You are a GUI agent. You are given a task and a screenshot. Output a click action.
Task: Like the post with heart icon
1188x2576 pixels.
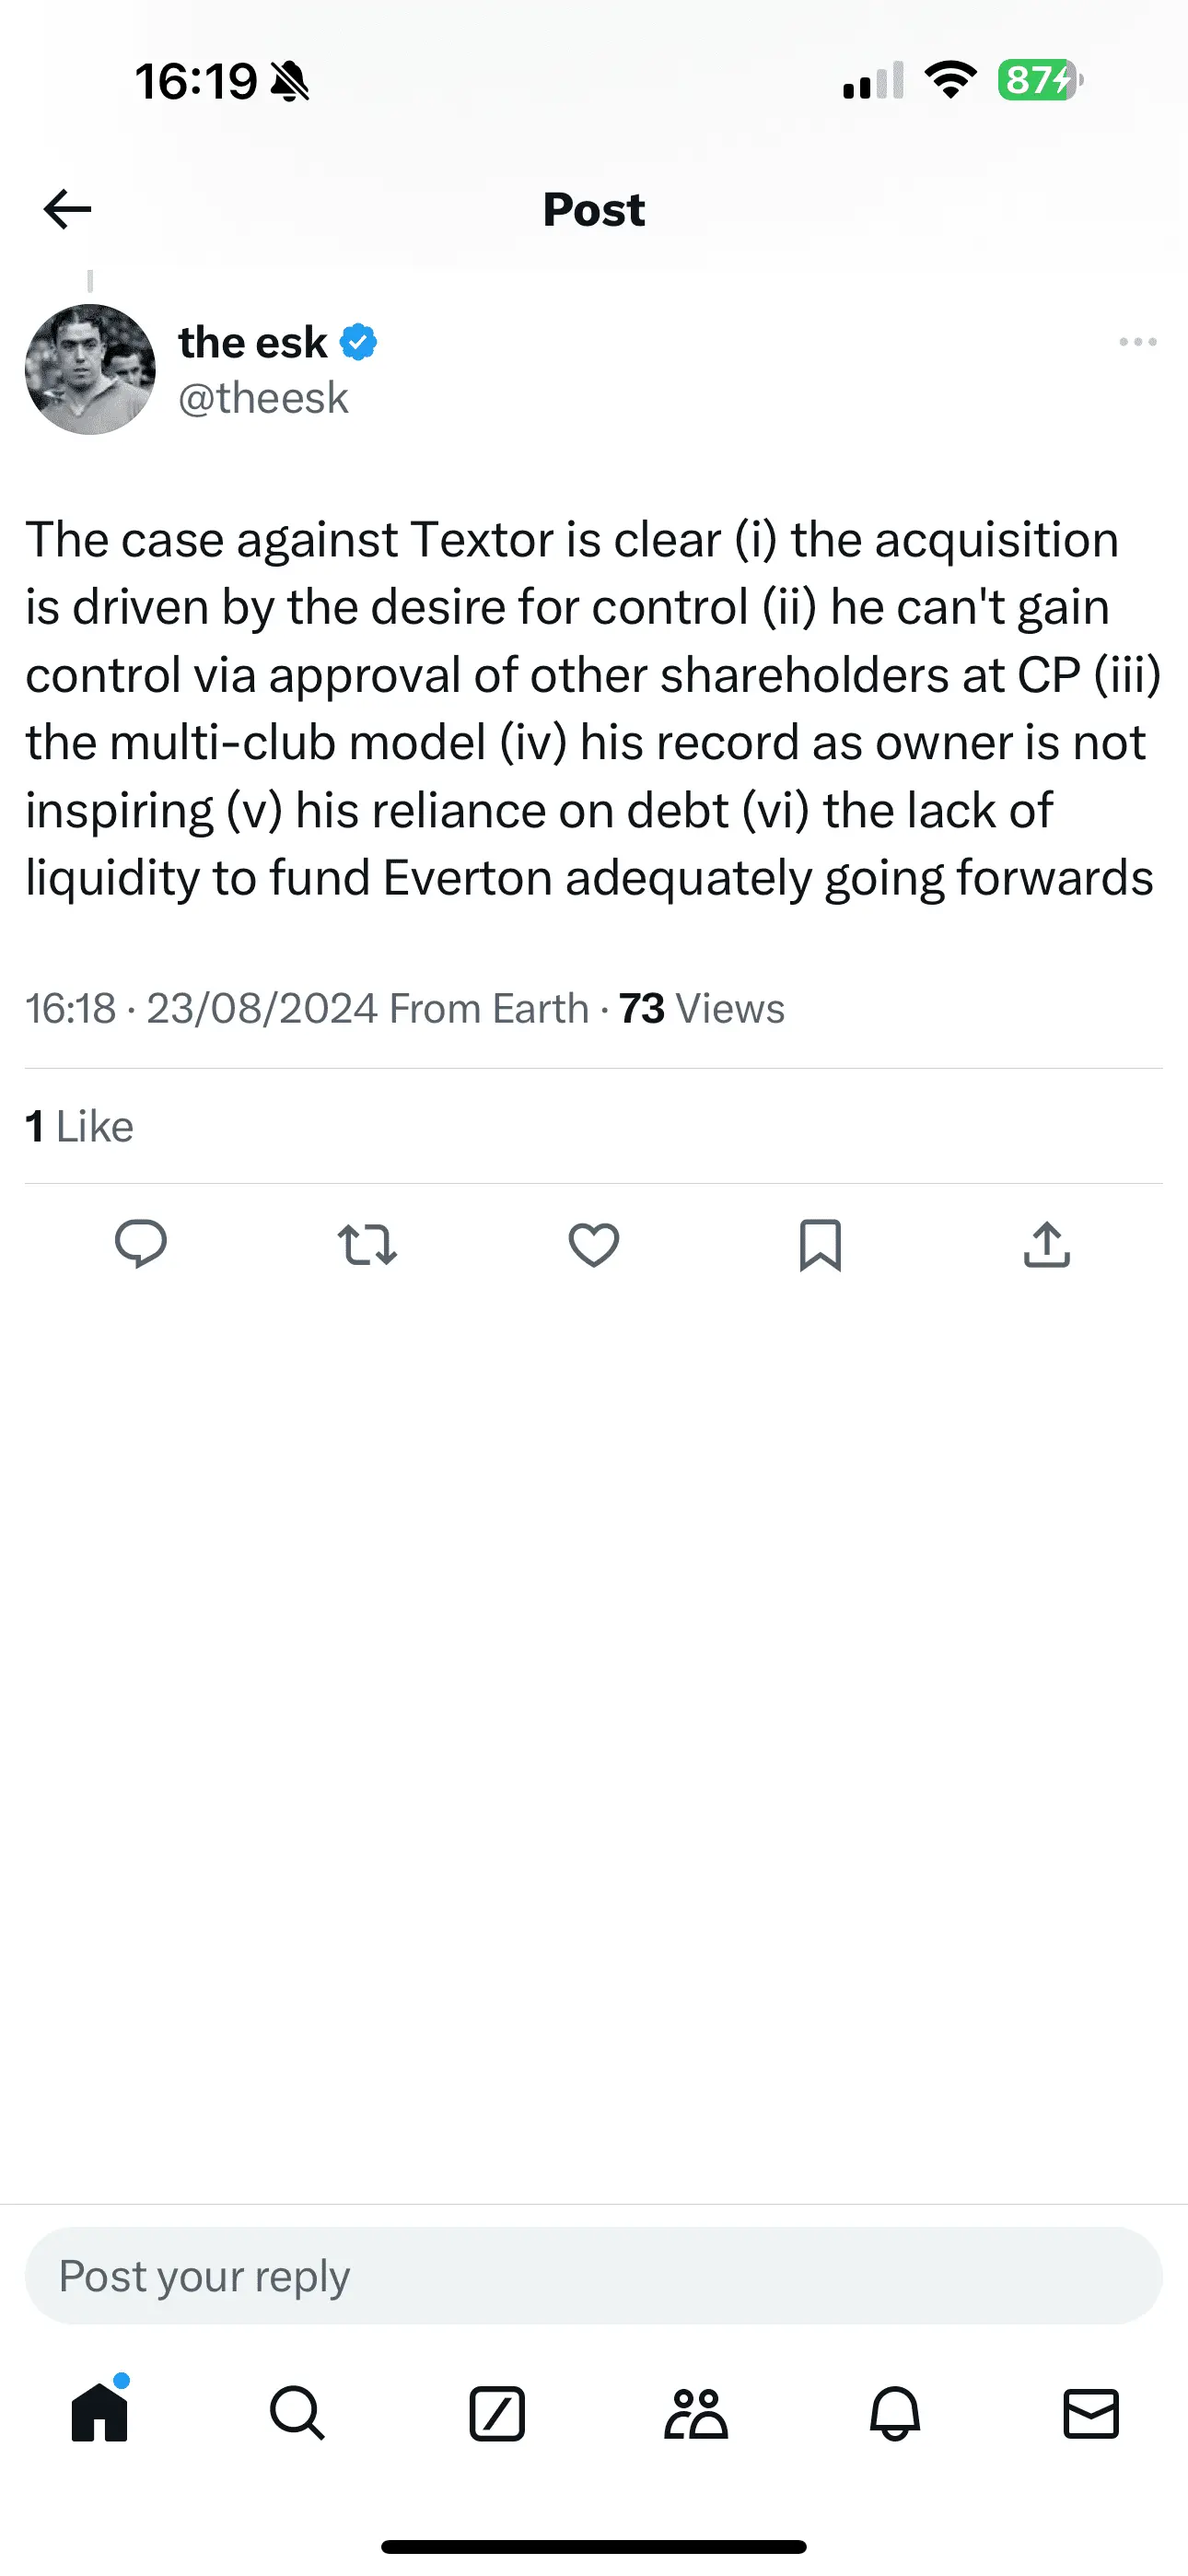594,1245
